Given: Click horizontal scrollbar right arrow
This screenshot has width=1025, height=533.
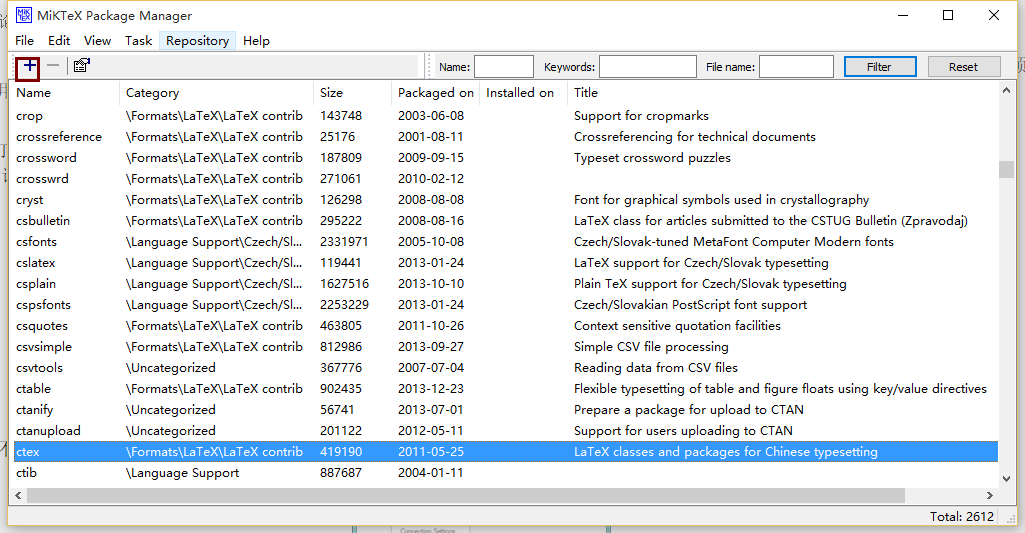Looking at the screenshot, I should [990, 496].
